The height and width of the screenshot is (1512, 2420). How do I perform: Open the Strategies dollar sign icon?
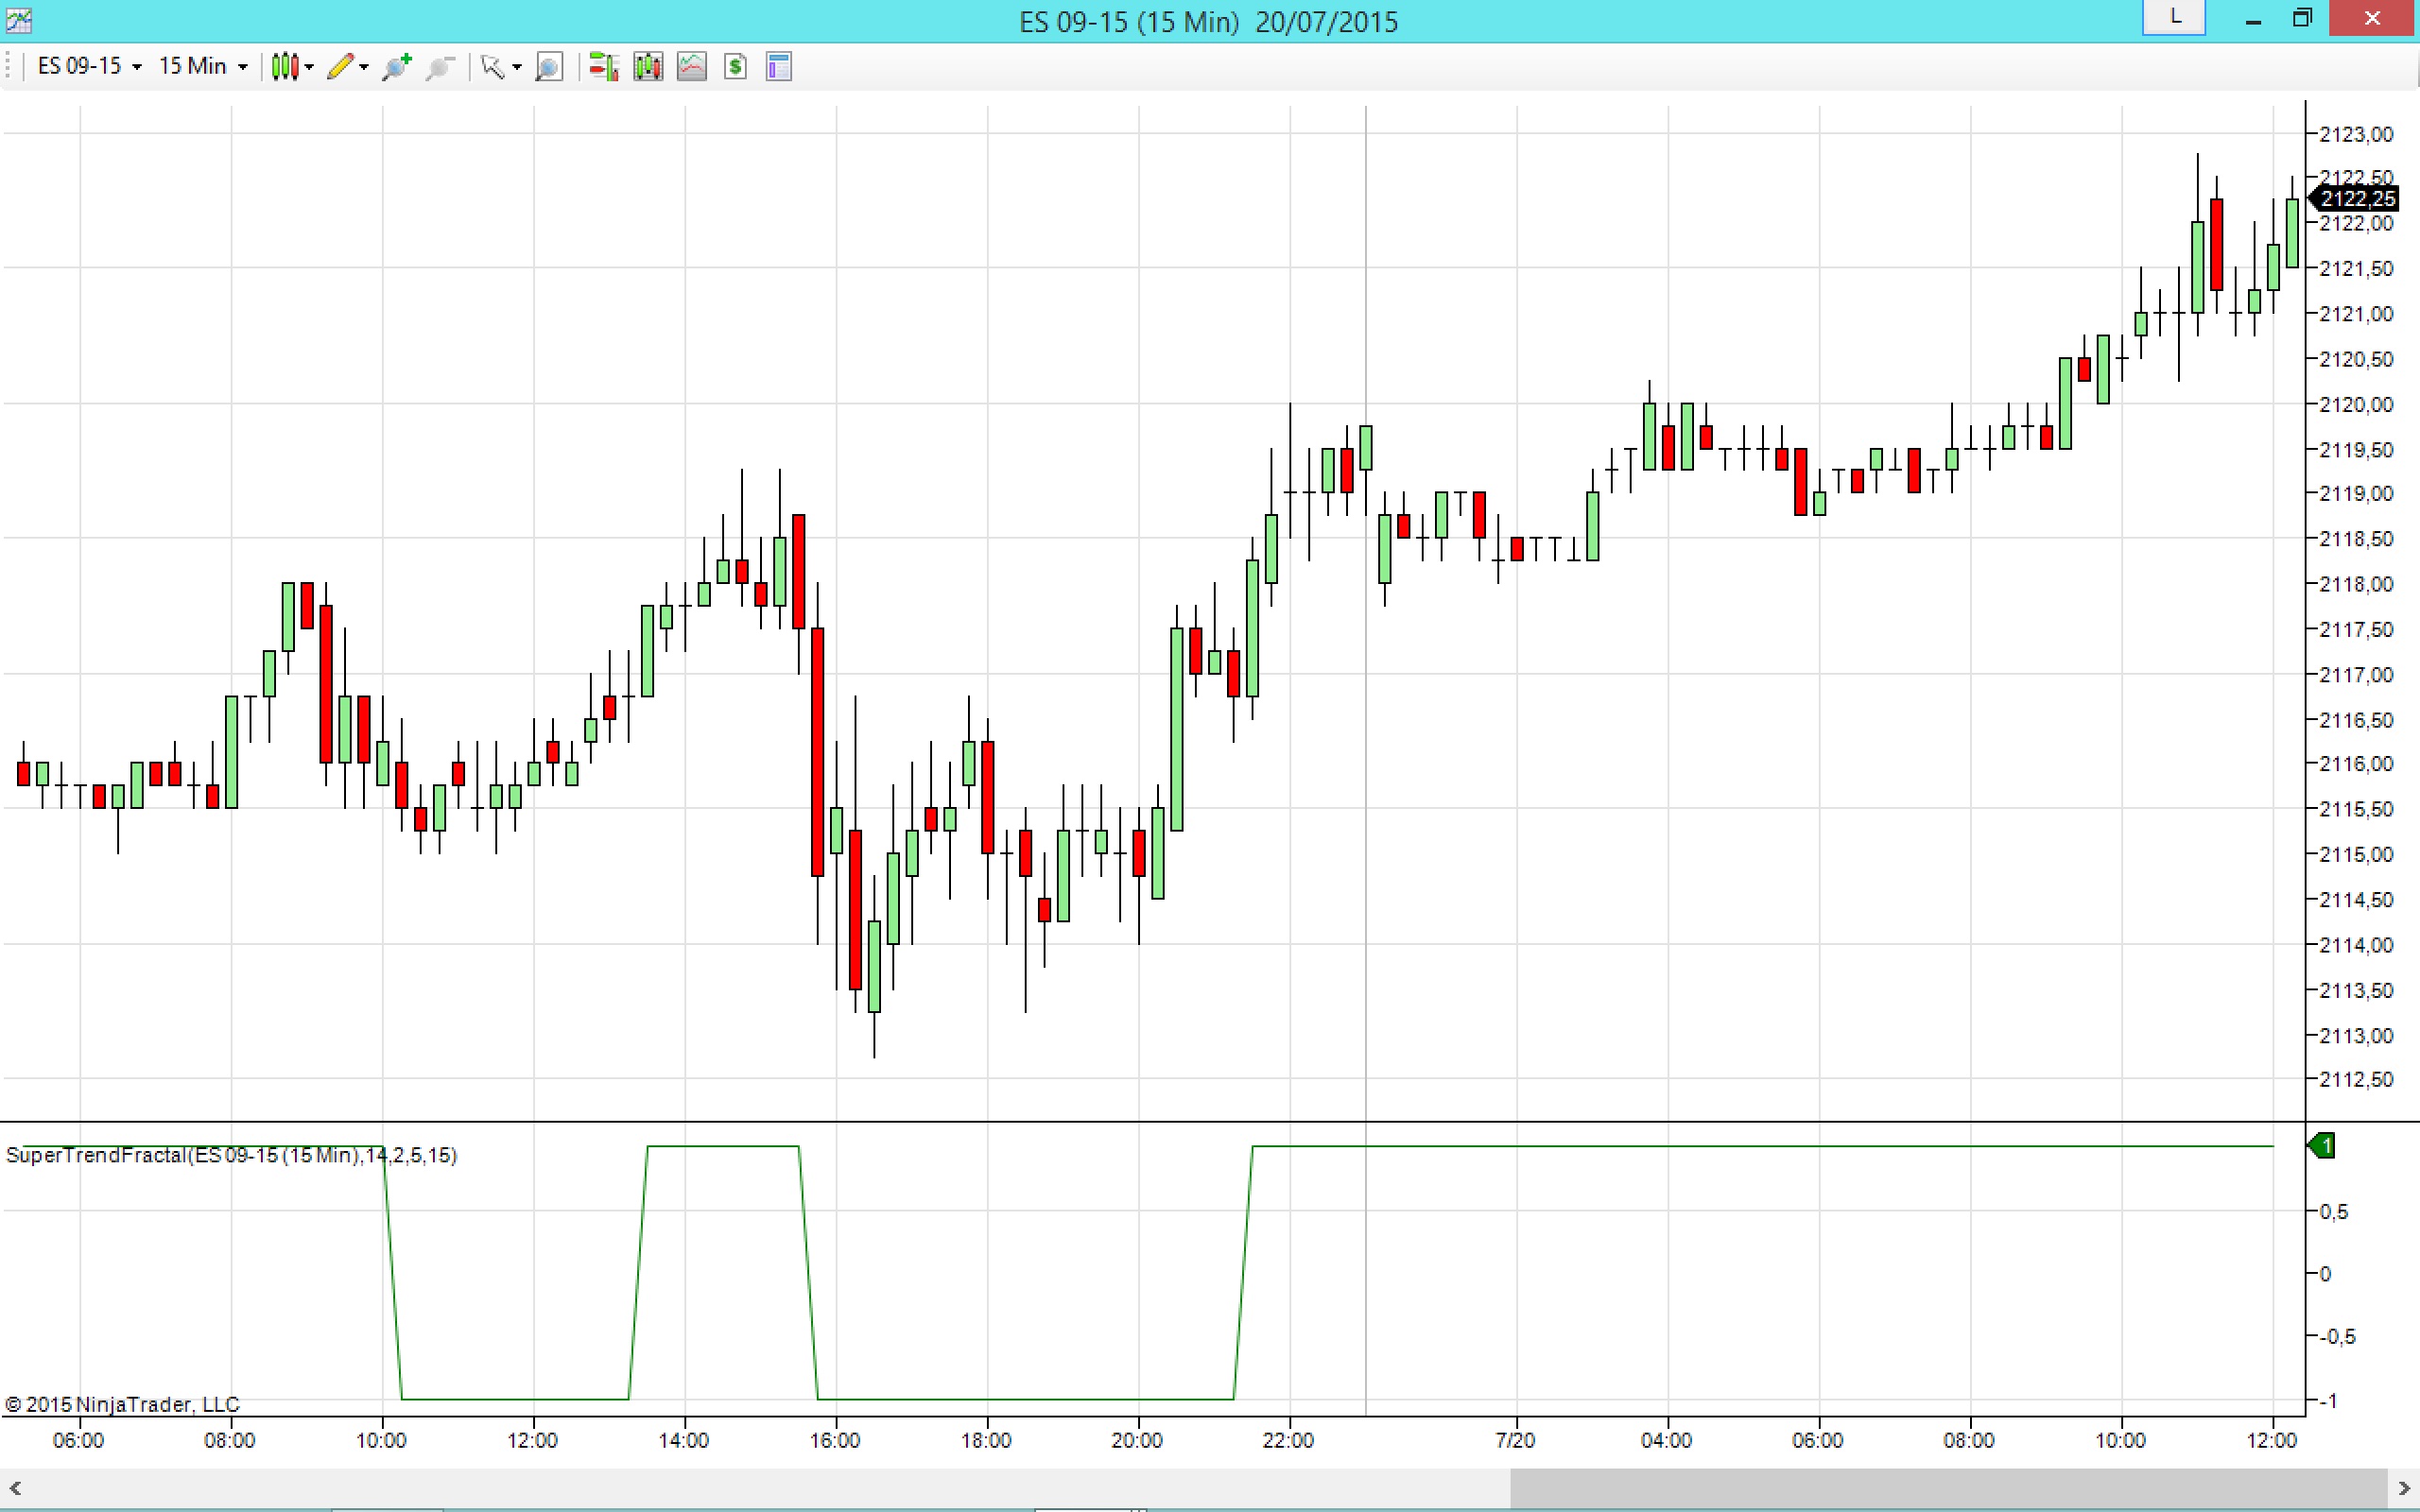pos(736,67)
